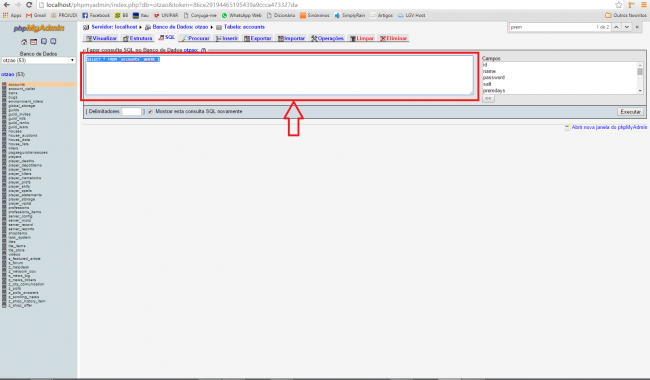Screen dimensions: 650x380
Task: Click the phpMyAdmin logo
Action: [39, 28]
